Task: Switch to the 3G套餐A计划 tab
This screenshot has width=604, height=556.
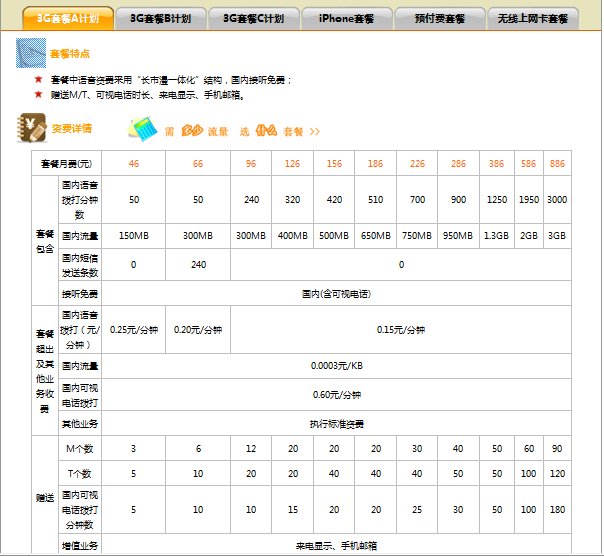Action: pyautogui.click(x=68, y=18)
